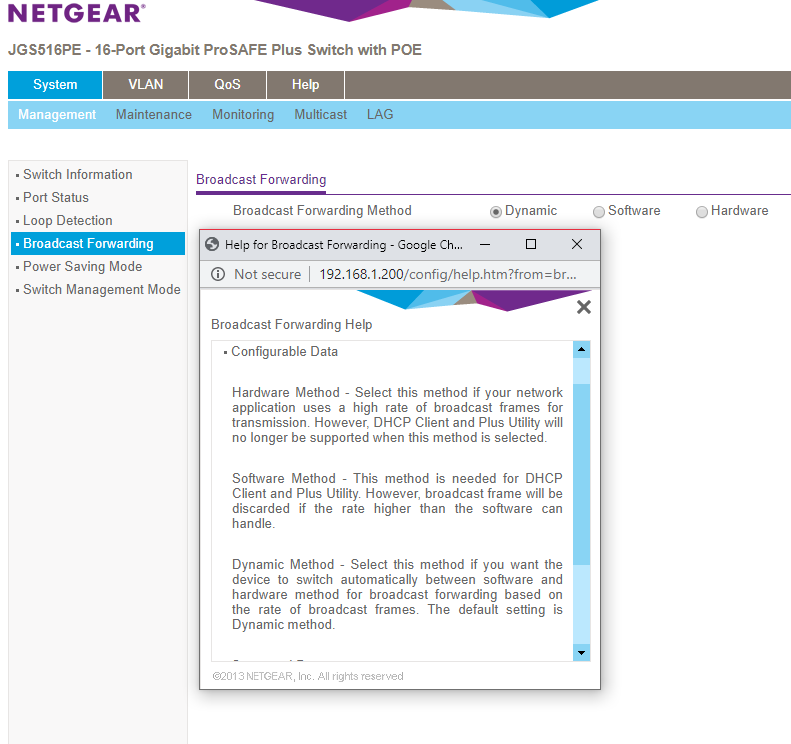Select the Hardware forwarding method radio
Viewport: 791px width, 744px height.
[701, 212]
